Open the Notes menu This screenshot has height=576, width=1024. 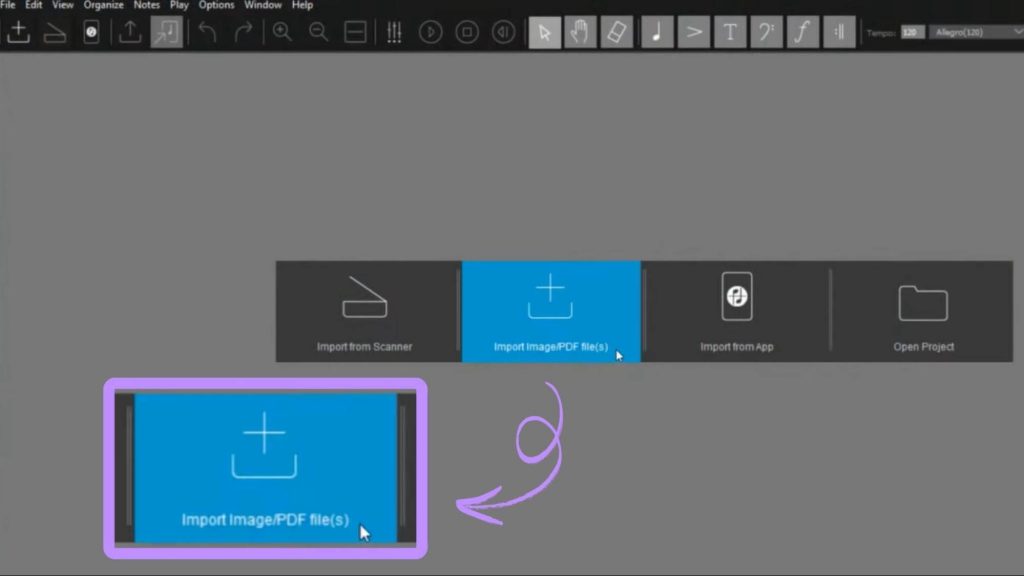tap(146, 5)
